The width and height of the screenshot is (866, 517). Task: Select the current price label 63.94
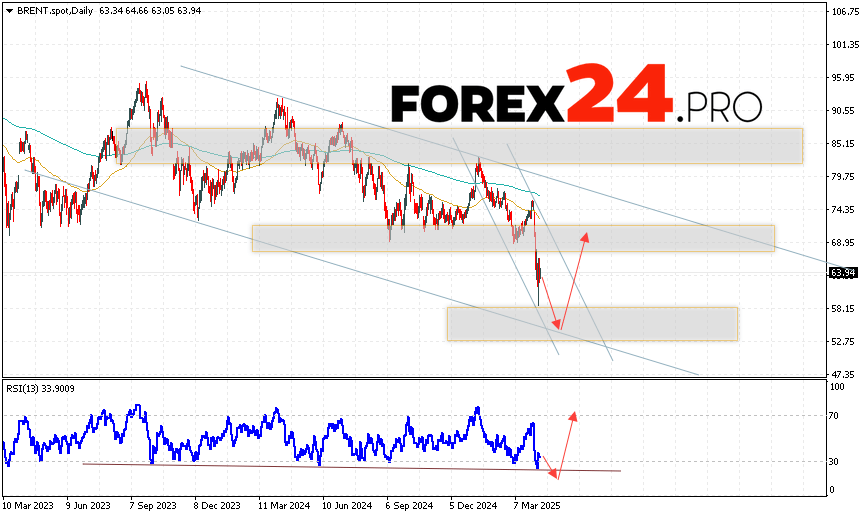[x=842, y=272]
